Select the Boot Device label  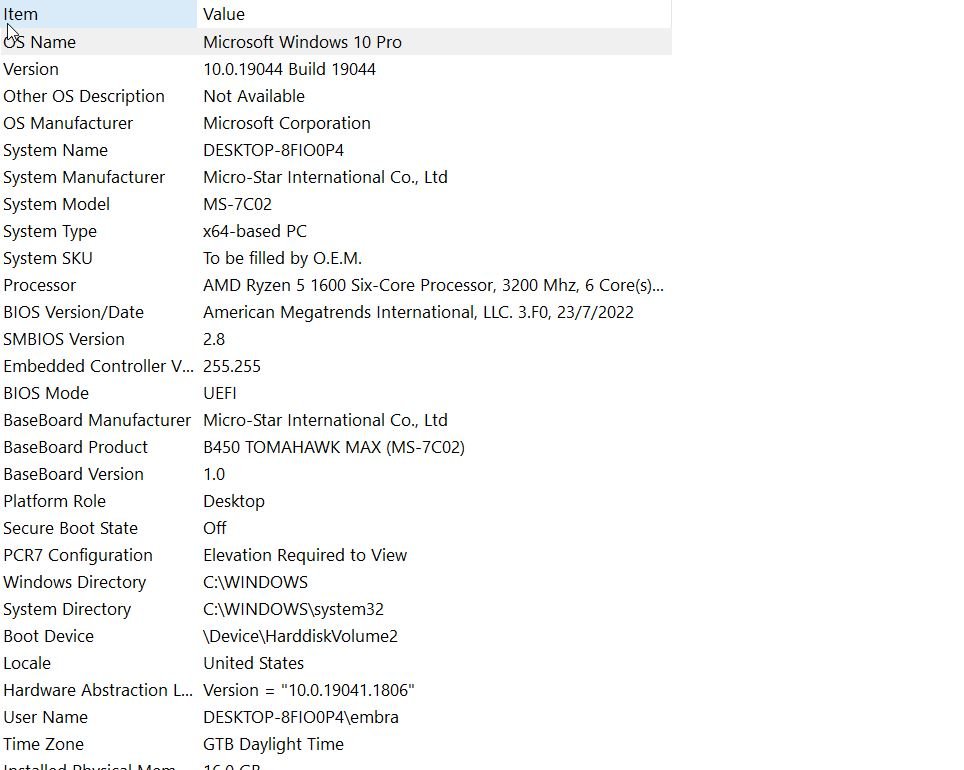49,637
